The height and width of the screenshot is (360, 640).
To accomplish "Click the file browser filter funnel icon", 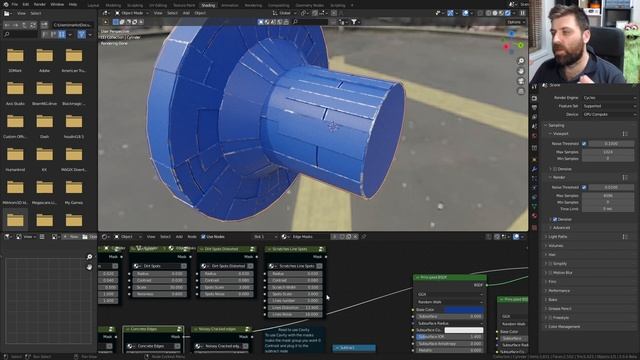I will [x=82, y=35].
